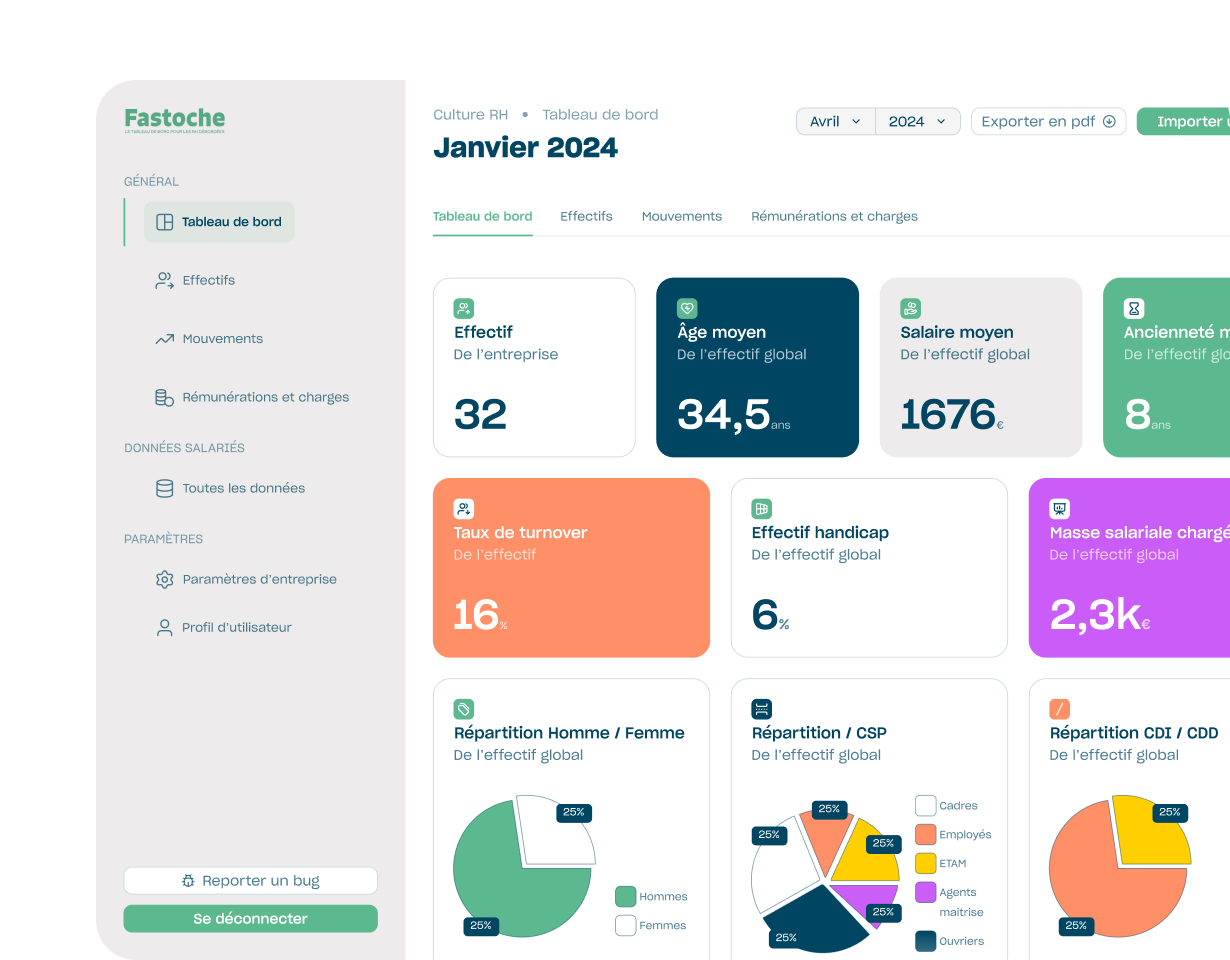This screenshot has height=960, width=1230.
Task: Click the Effectifs people icon in sidebar
Action: coord(164,281)
